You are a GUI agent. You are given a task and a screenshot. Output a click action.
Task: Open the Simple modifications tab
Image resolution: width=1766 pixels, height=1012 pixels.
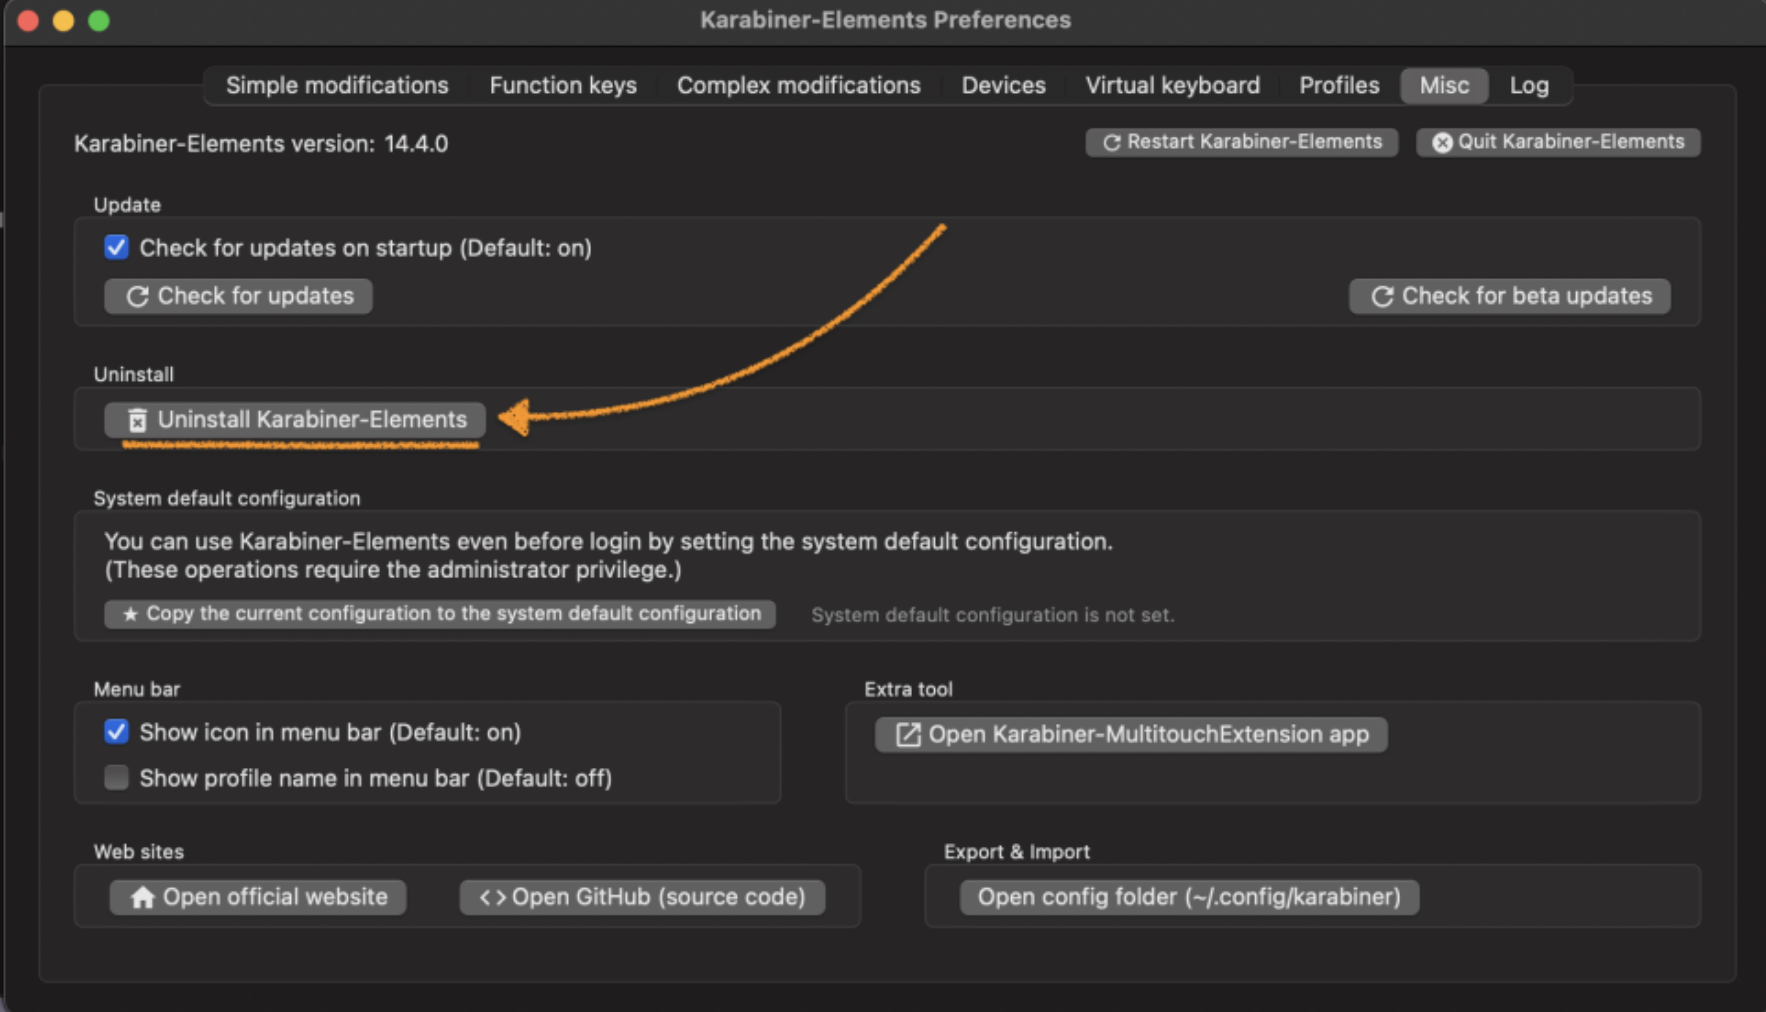(x=337, y=86)
